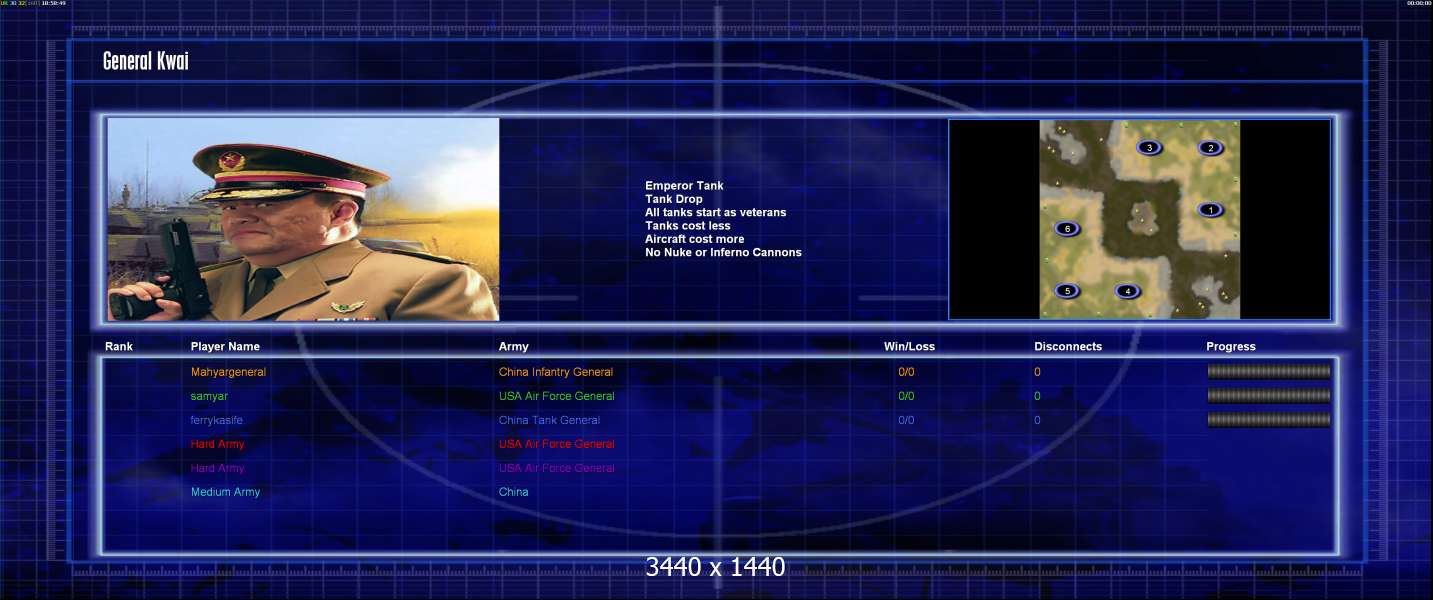Click Mahyargeneral's disconnects value 0
Viewport: 1433px width, 600px height.
tap(1037, 372)
